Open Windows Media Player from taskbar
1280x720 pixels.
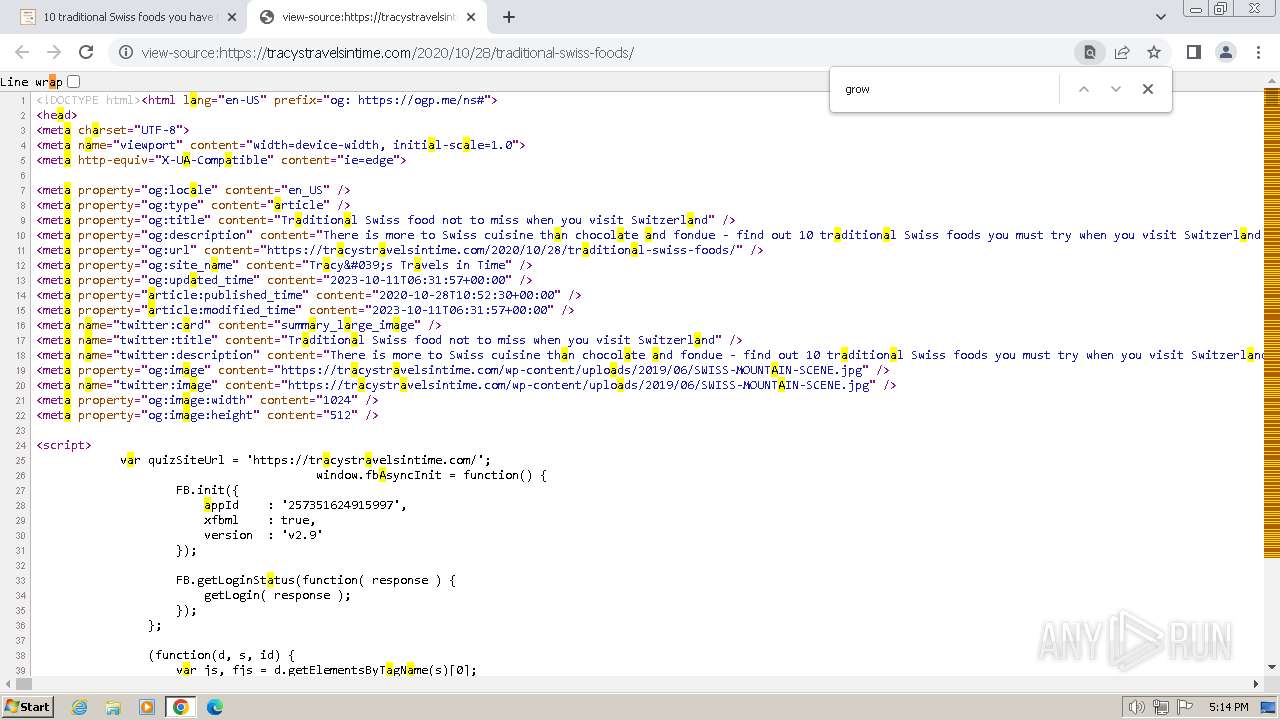click(147, 707)
